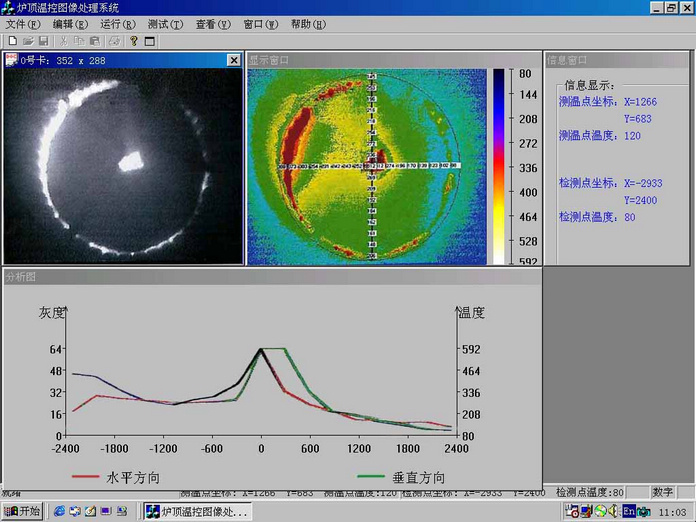
Task: Close the 0号卡 camera image window
Action: point(233,60)
